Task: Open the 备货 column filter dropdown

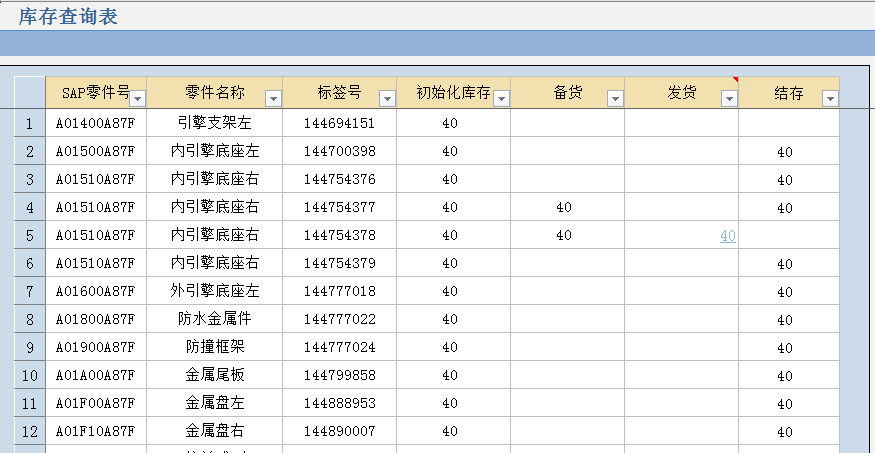Action: 616,99
